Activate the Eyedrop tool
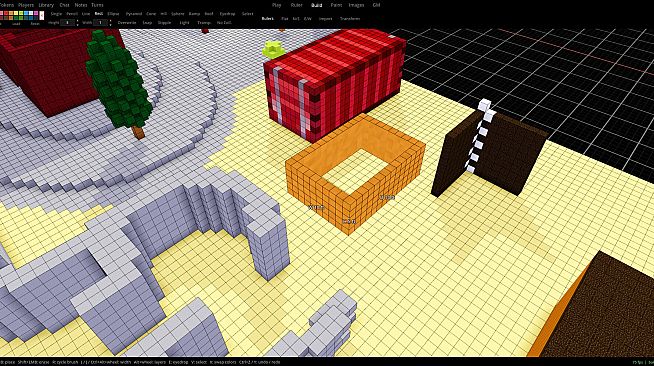654x366 pixels. tap(227, 14)
